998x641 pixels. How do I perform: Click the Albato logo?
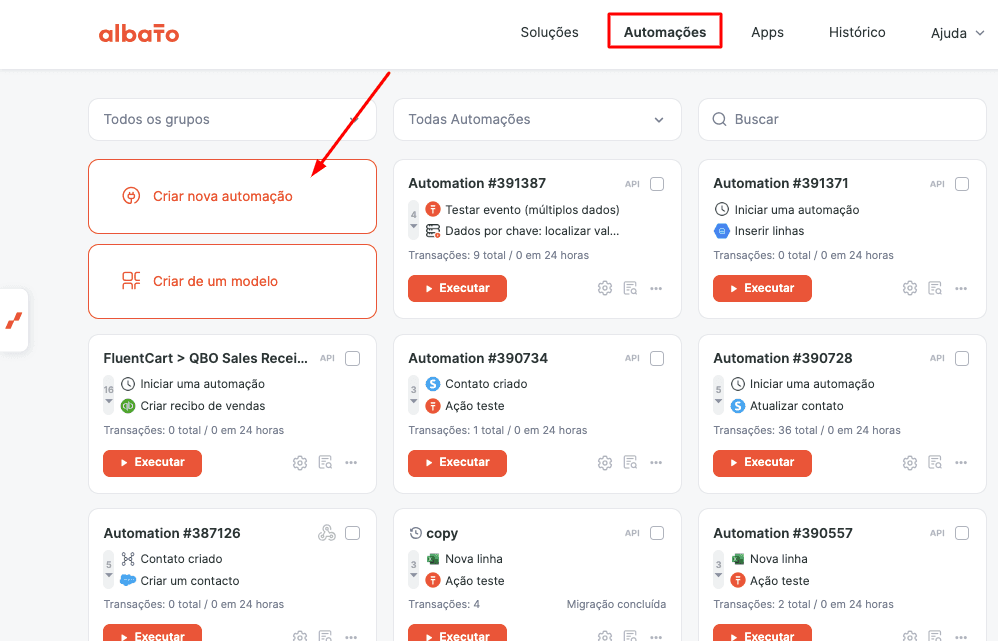(139, 33)
